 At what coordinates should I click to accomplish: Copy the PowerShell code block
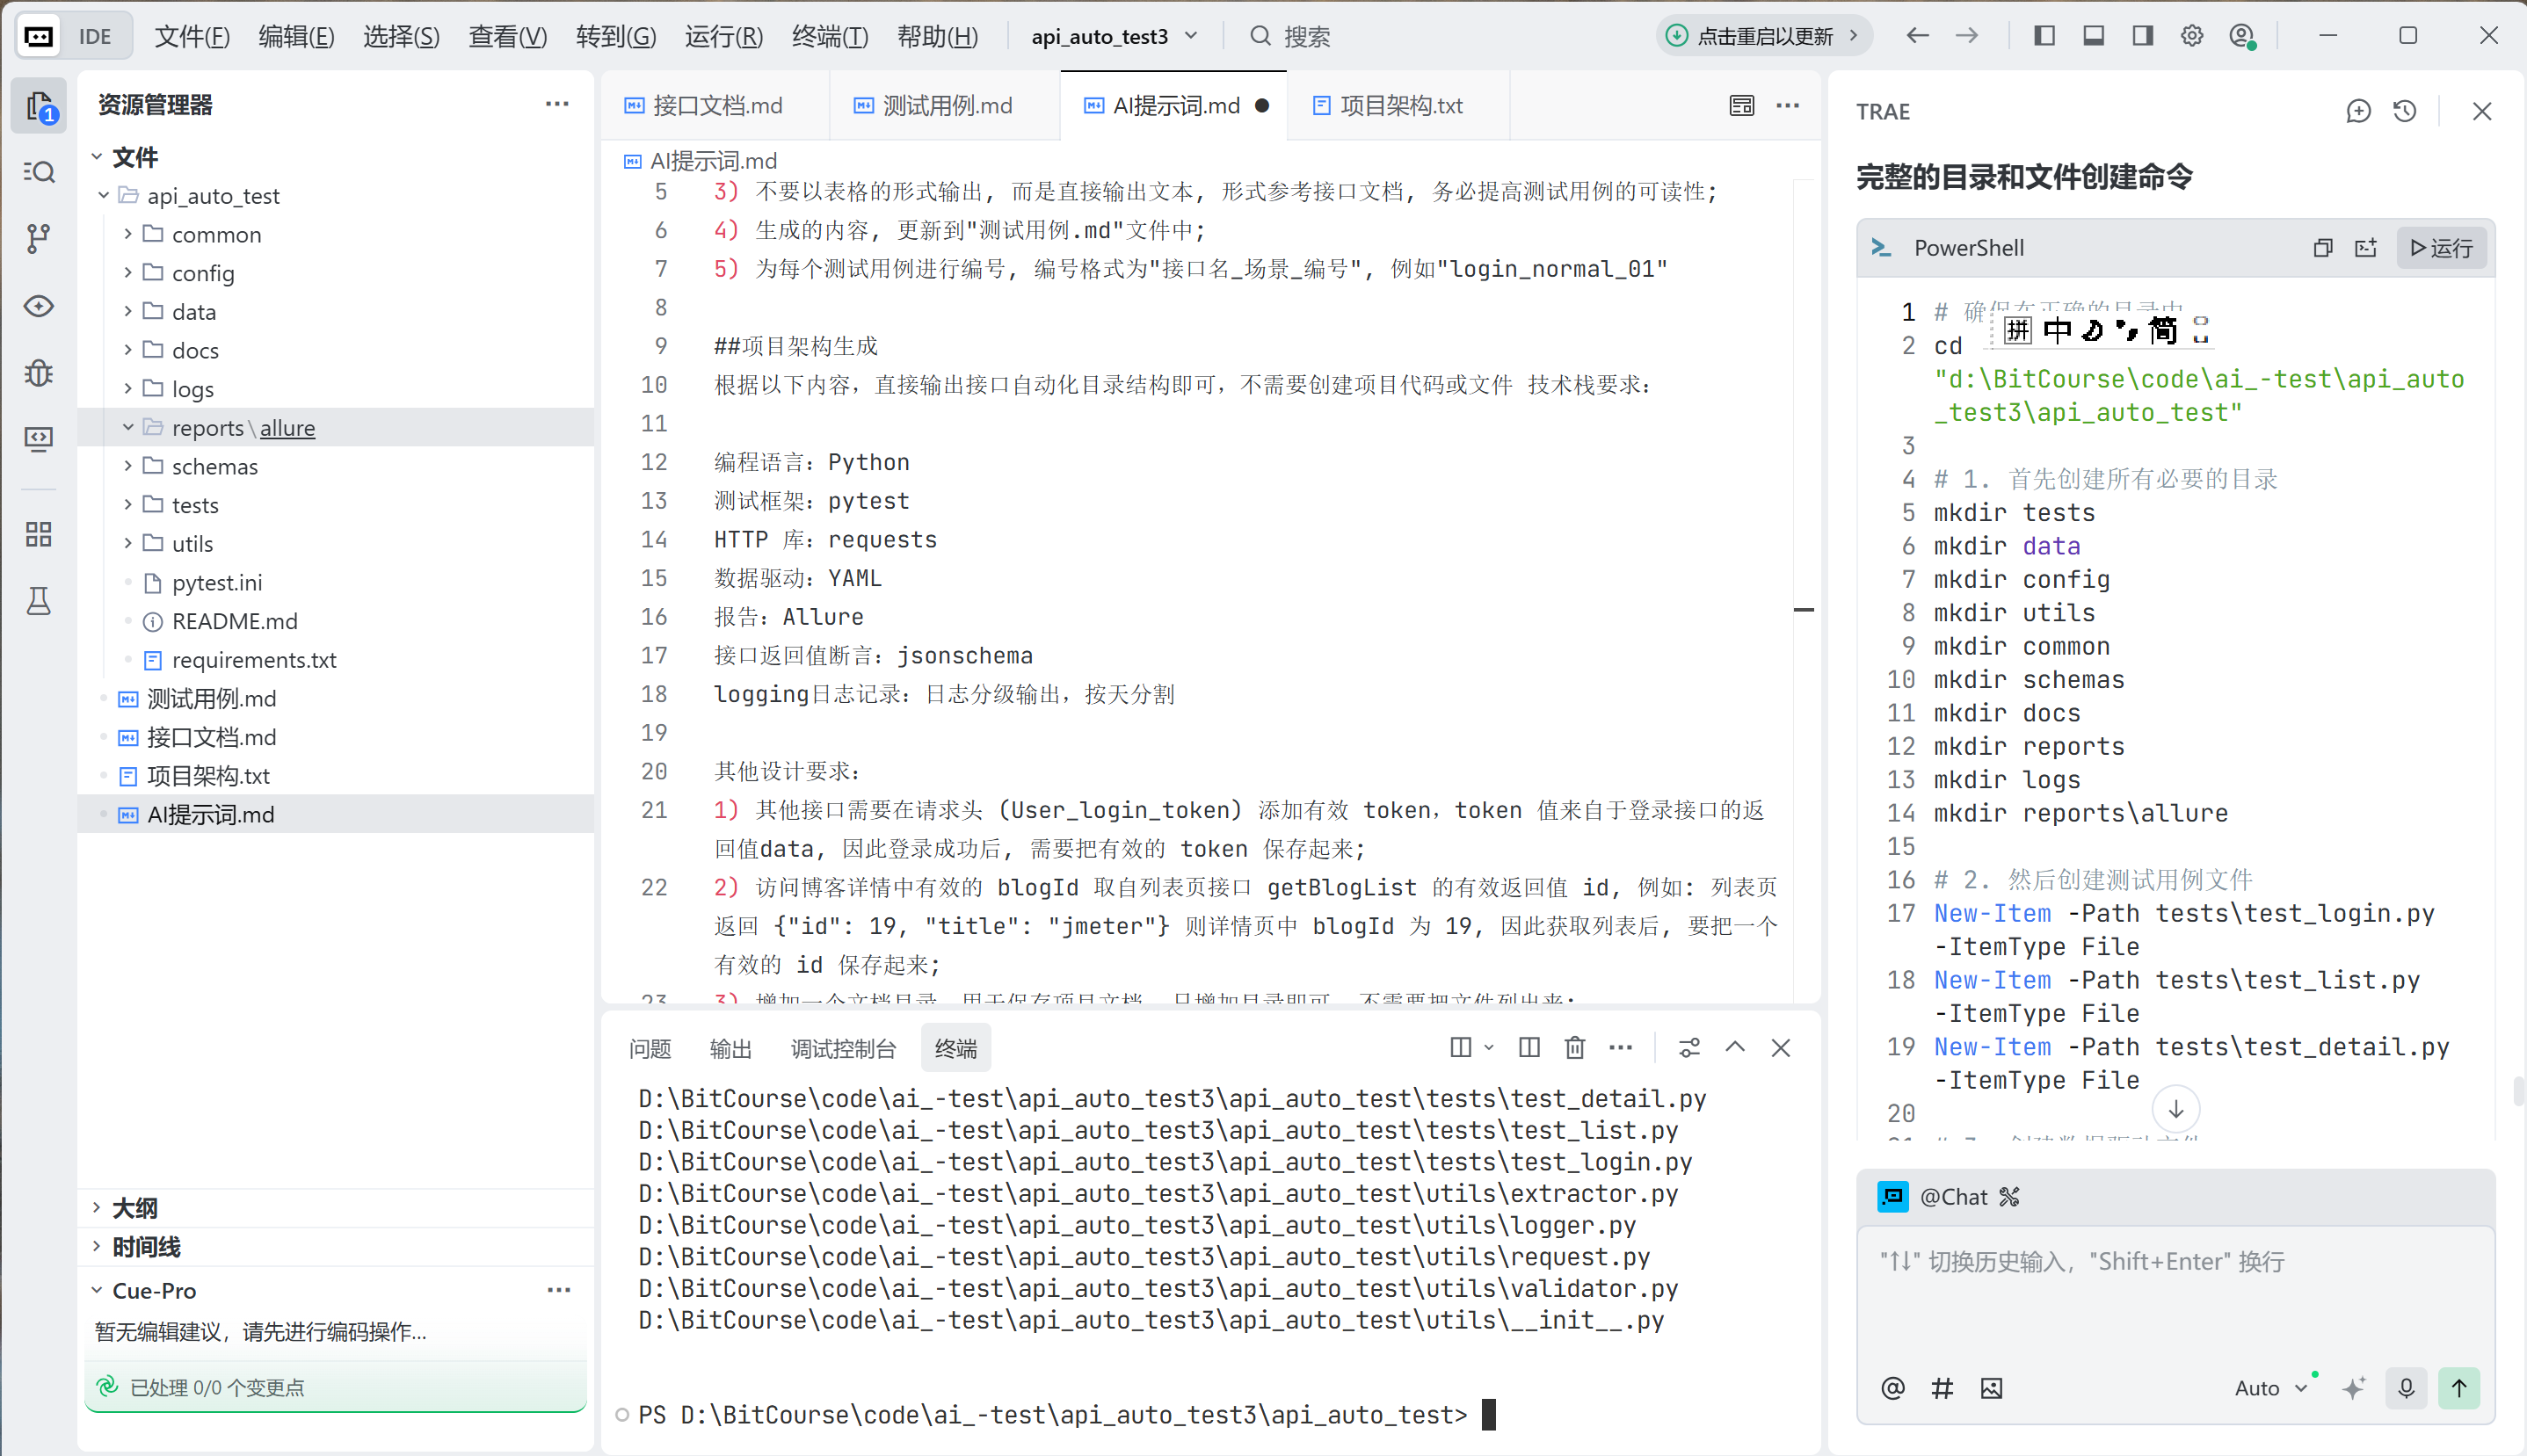[2323, 248]
